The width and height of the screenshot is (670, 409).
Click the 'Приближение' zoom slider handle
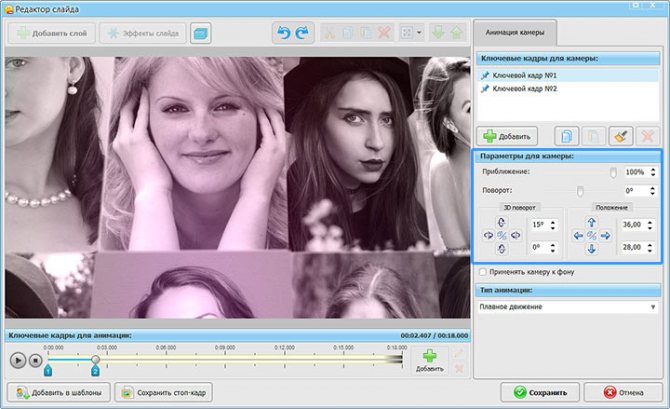(x=614, y=172)
